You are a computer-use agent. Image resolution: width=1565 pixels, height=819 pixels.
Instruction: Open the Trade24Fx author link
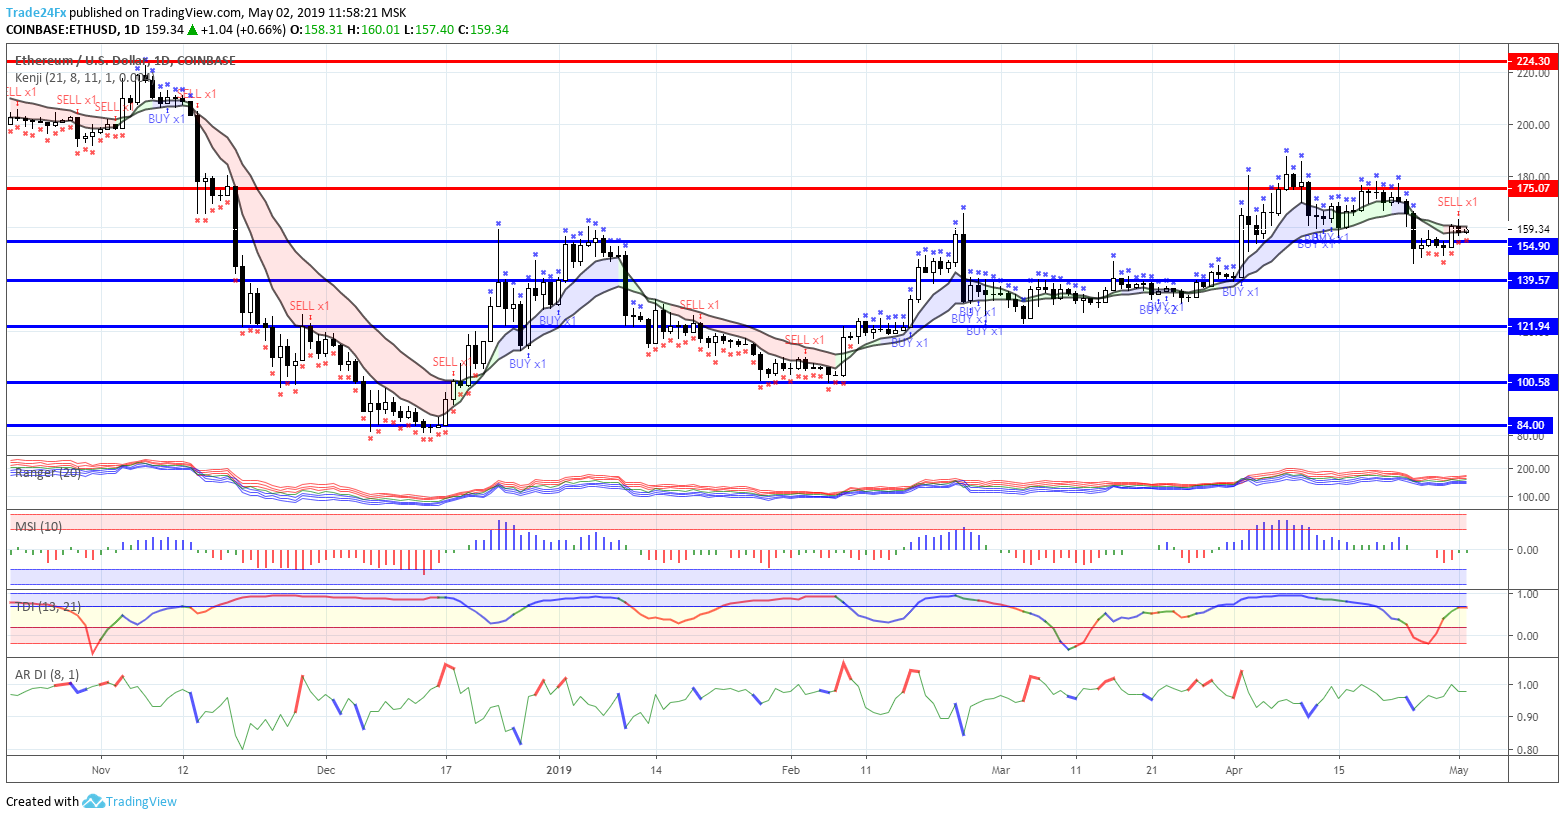[x=36, y=13]
